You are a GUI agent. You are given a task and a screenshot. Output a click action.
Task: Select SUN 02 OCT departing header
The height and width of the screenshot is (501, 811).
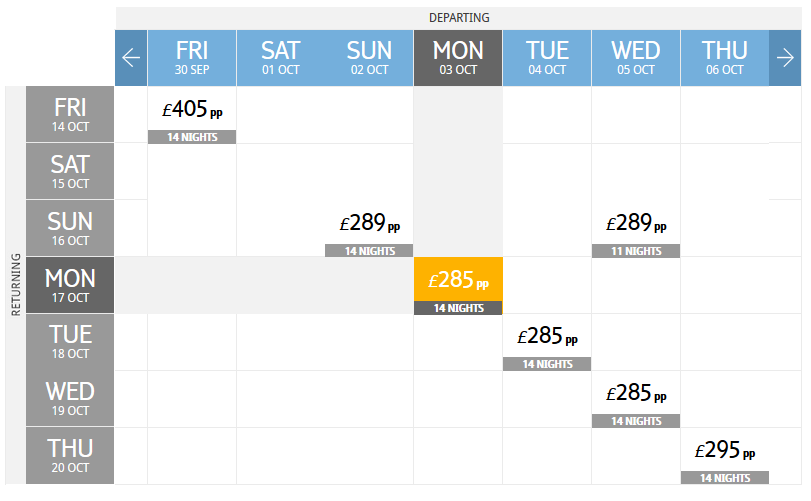click(369, 57)
